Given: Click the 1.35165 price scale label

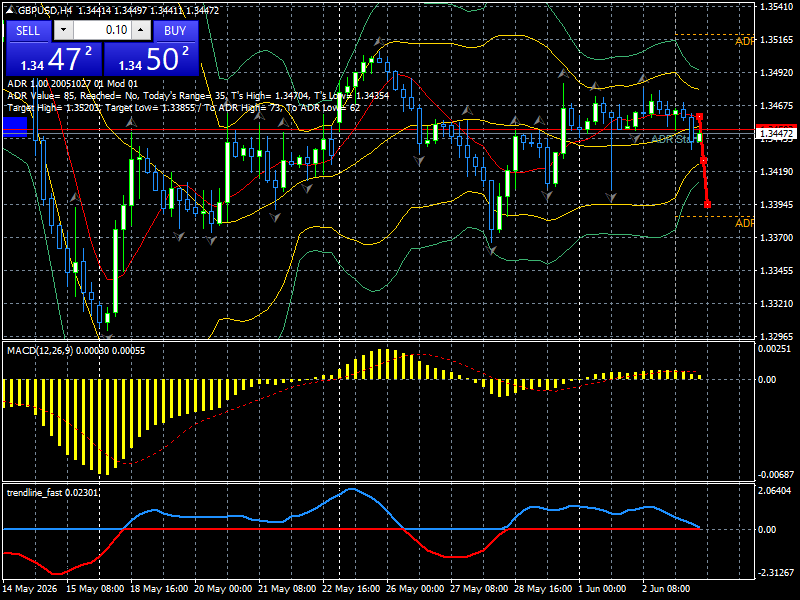Looking at the screenshot, I should 776,40.
